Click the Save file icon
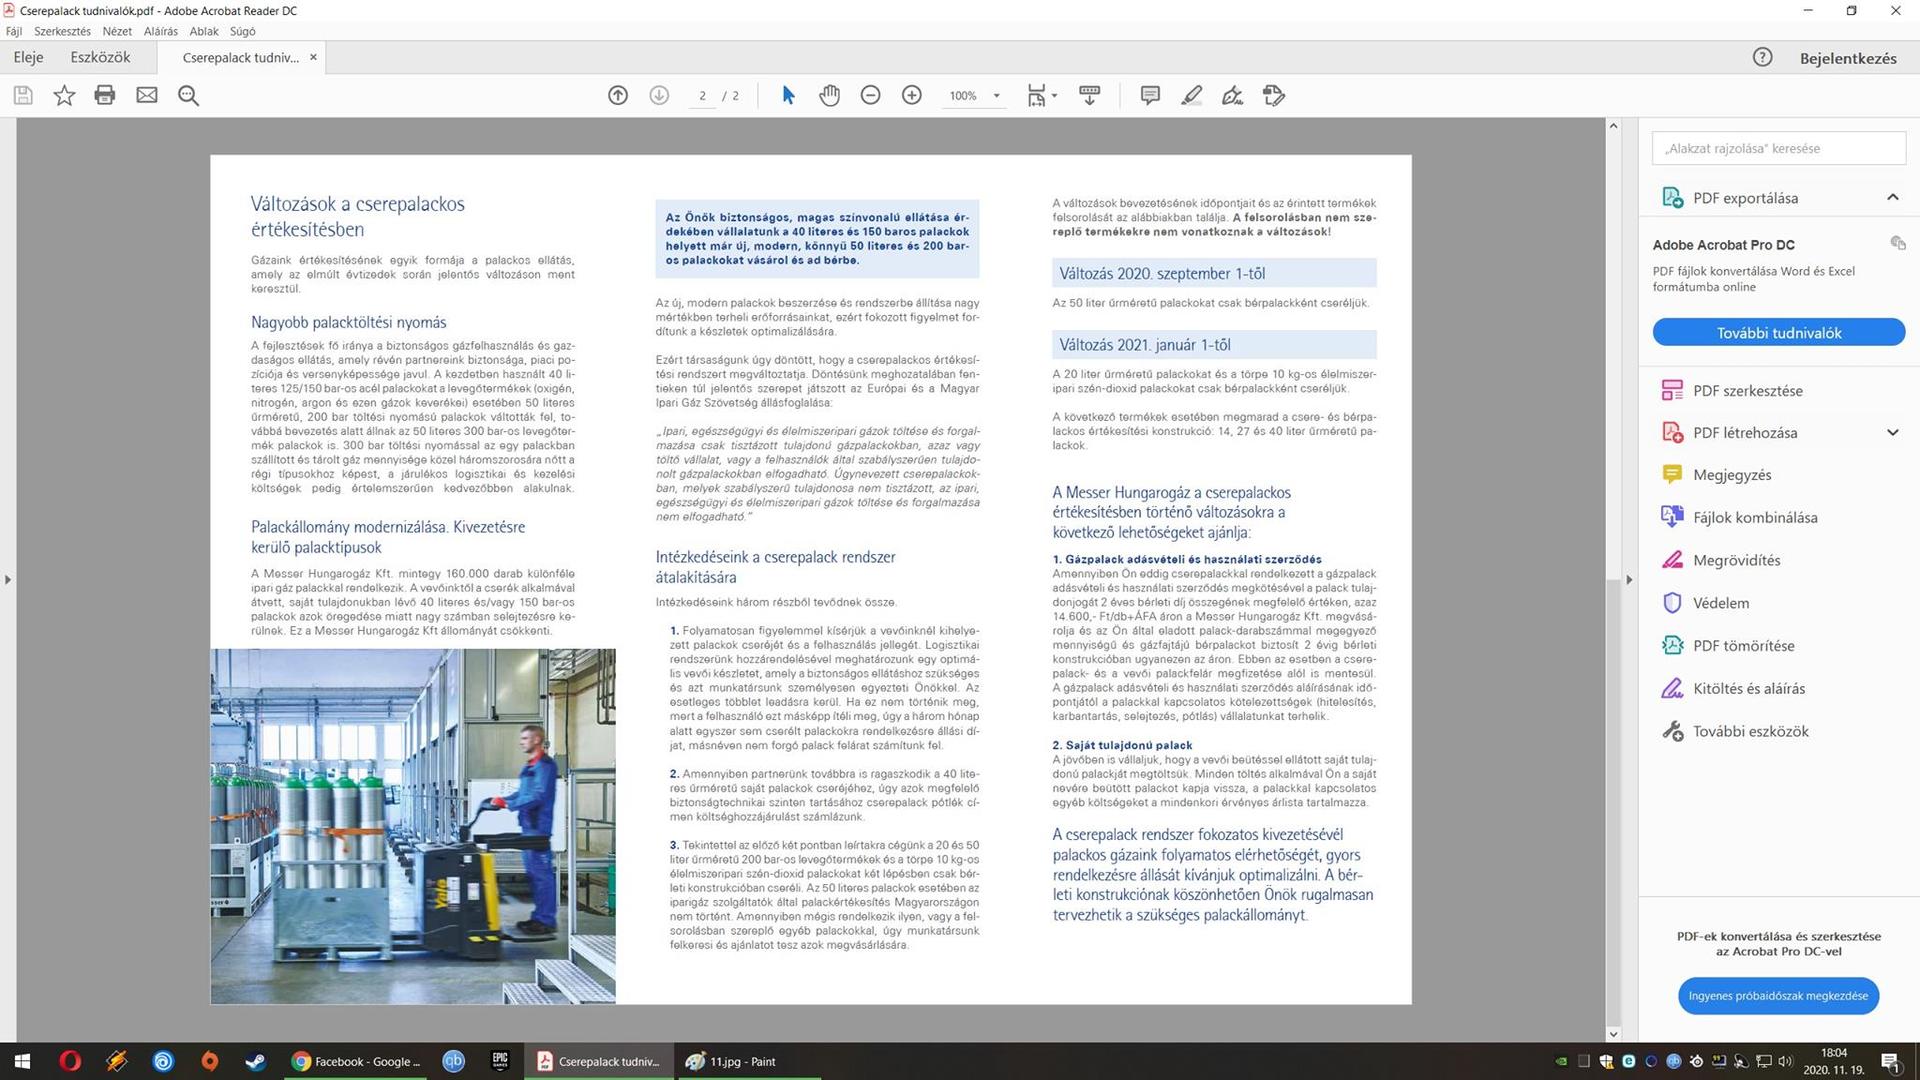Screen dimensions: 1920x1080 [x=23, y=96]
